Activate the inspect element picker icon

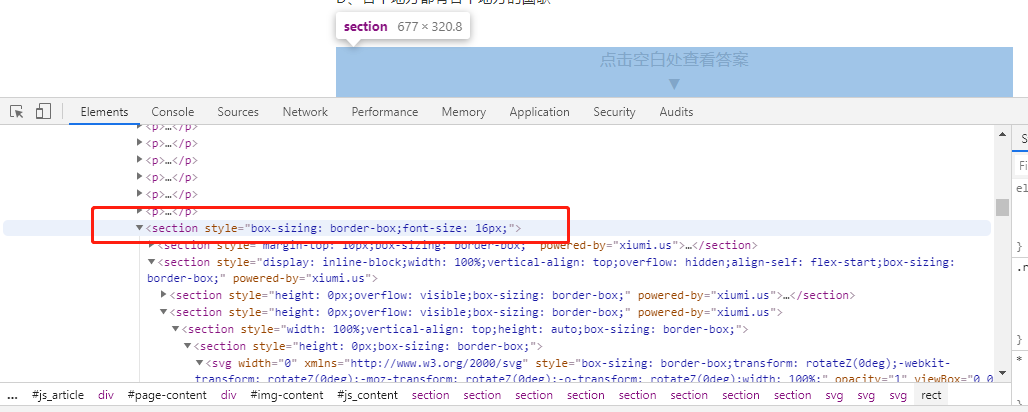click(17, 112)
